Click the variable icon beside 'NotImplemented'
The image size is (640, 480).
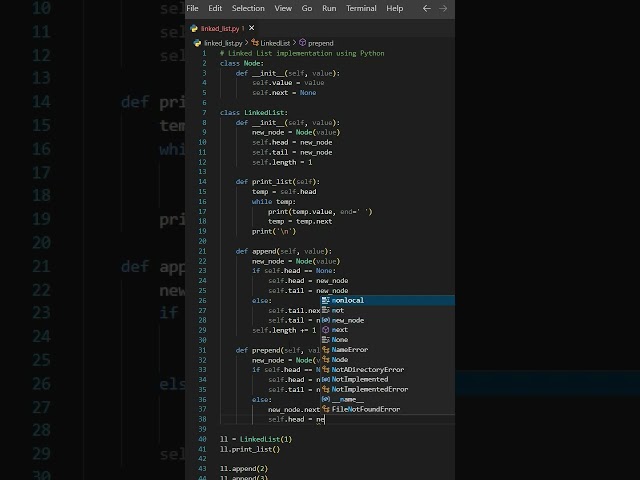pyautogui.click(x=325, y=379)
